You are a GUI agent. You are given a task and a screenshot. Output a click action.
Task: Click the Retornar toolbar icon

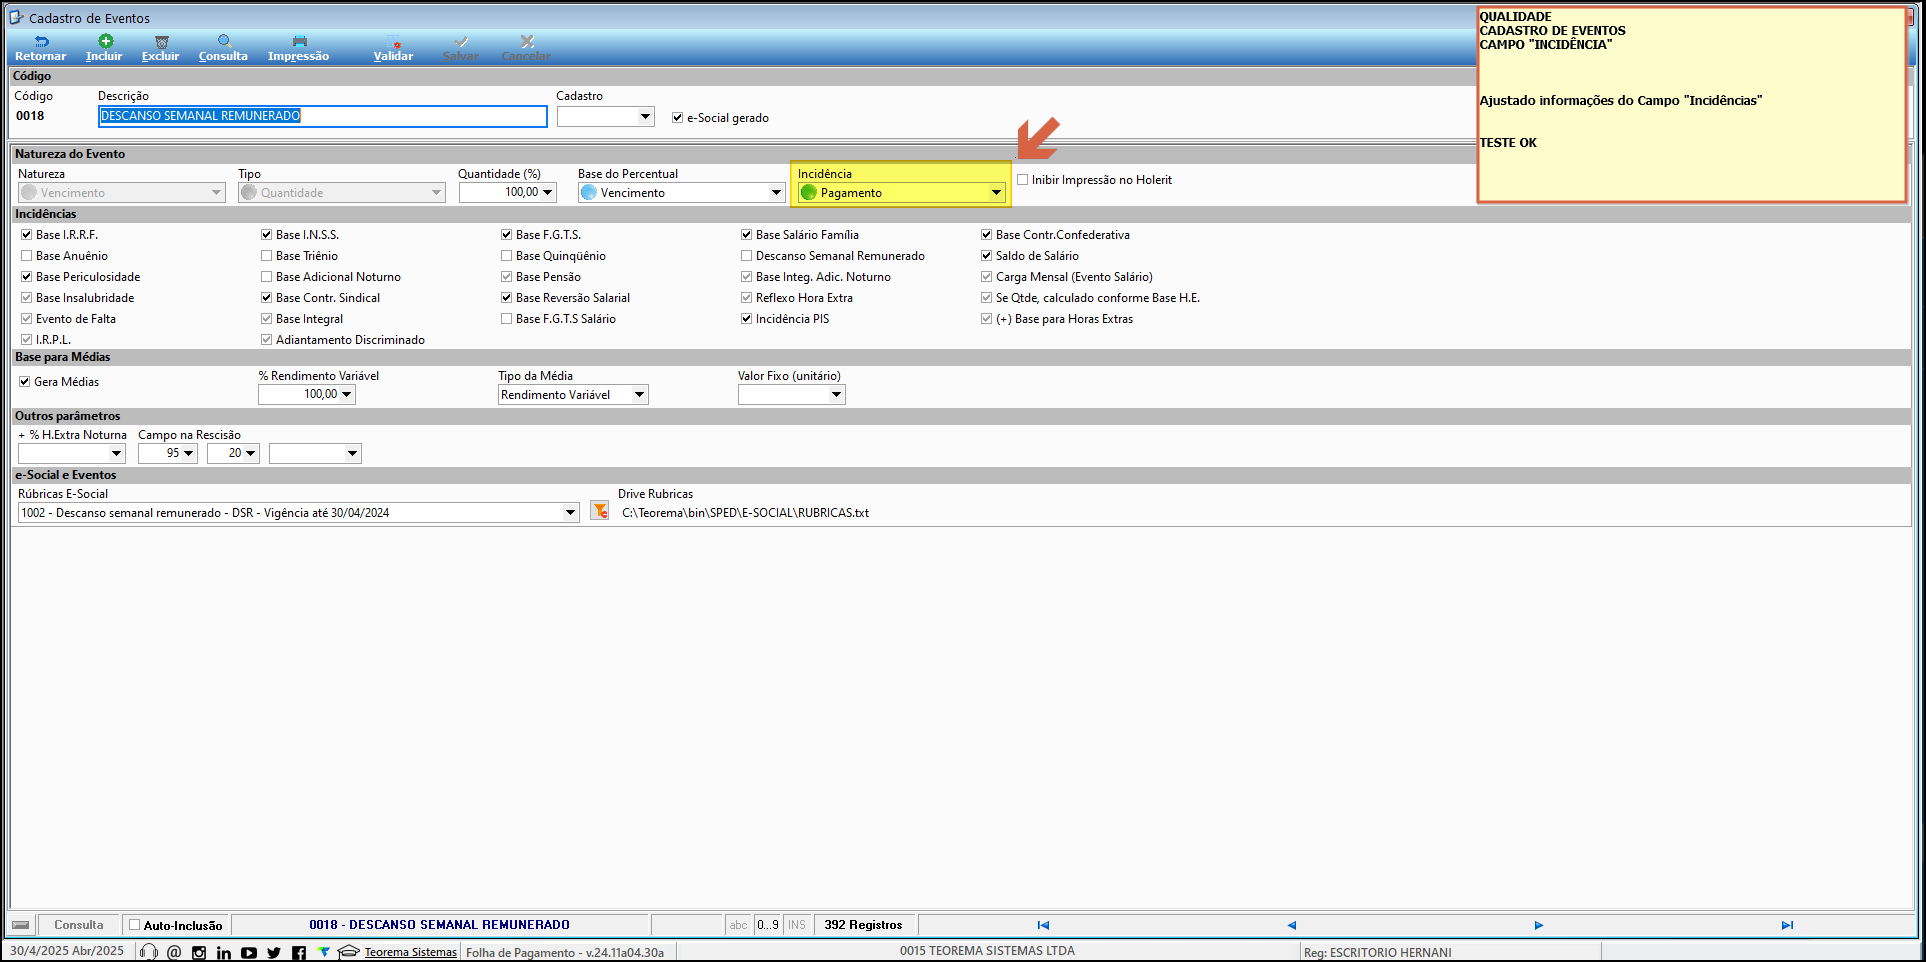[41, 42]
